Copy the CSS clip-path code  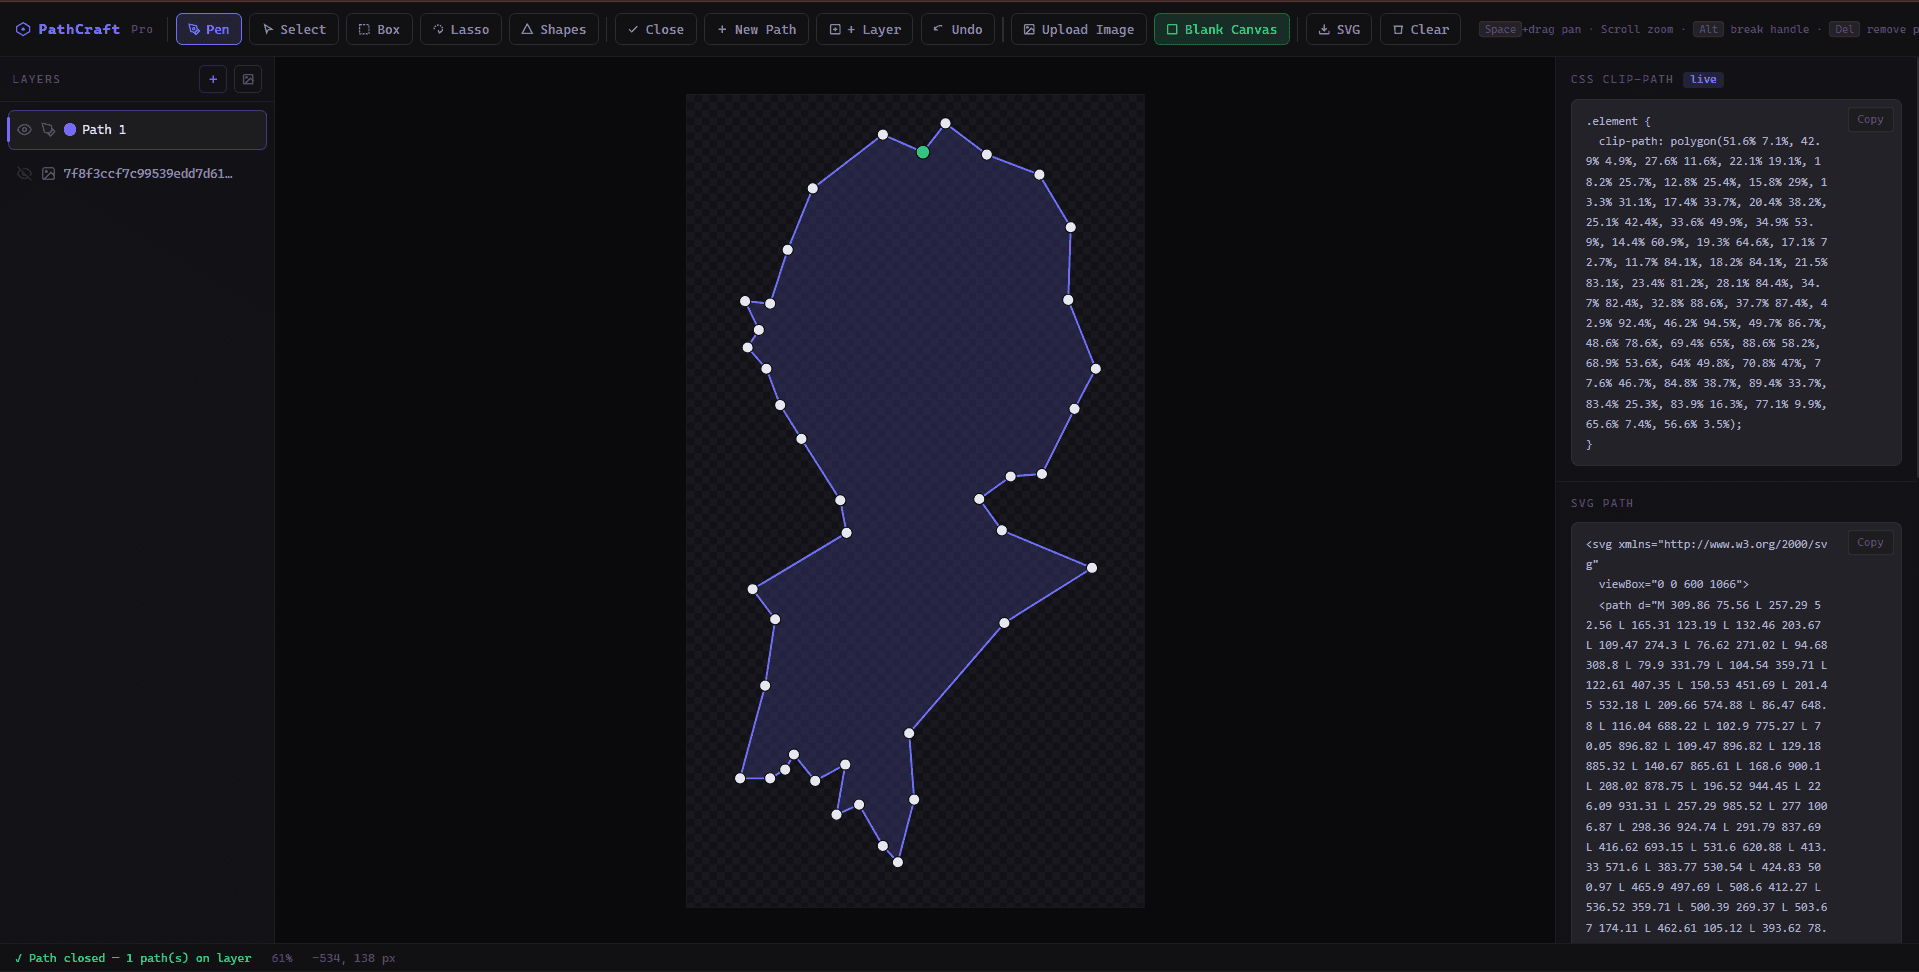(1870, 120)
